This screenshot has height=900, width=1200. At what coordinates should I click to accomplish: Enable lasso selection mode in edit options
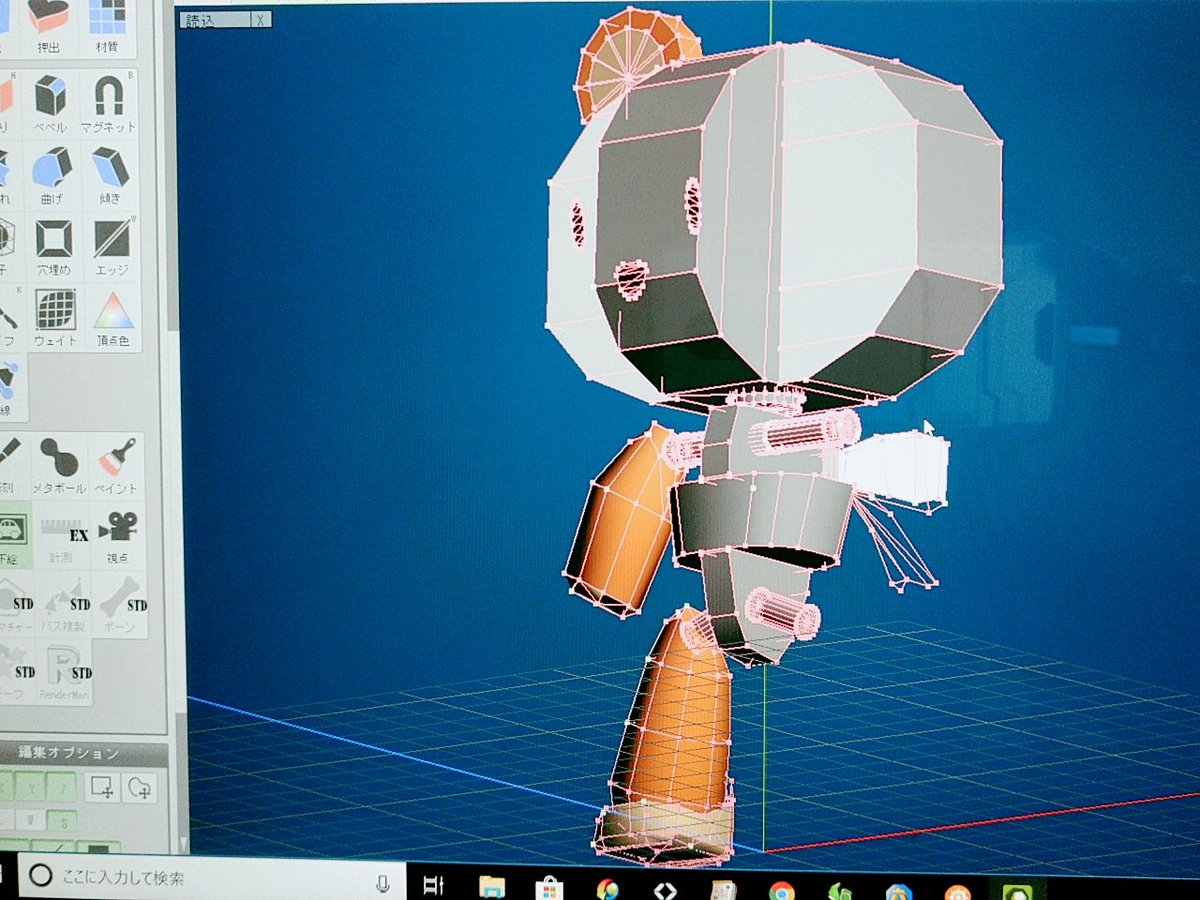tap(140, 788)
